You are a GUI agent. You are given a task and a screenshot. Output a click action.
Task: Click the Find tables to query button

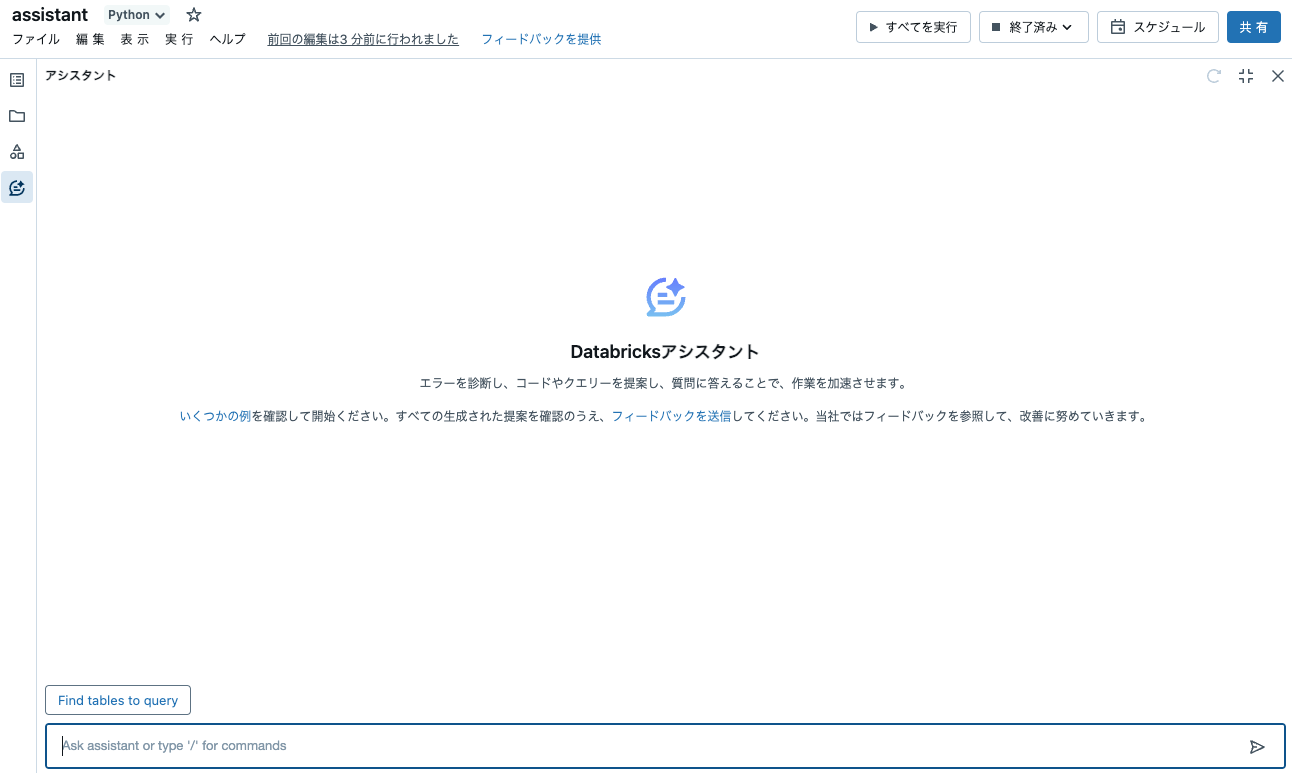(117, 700)
